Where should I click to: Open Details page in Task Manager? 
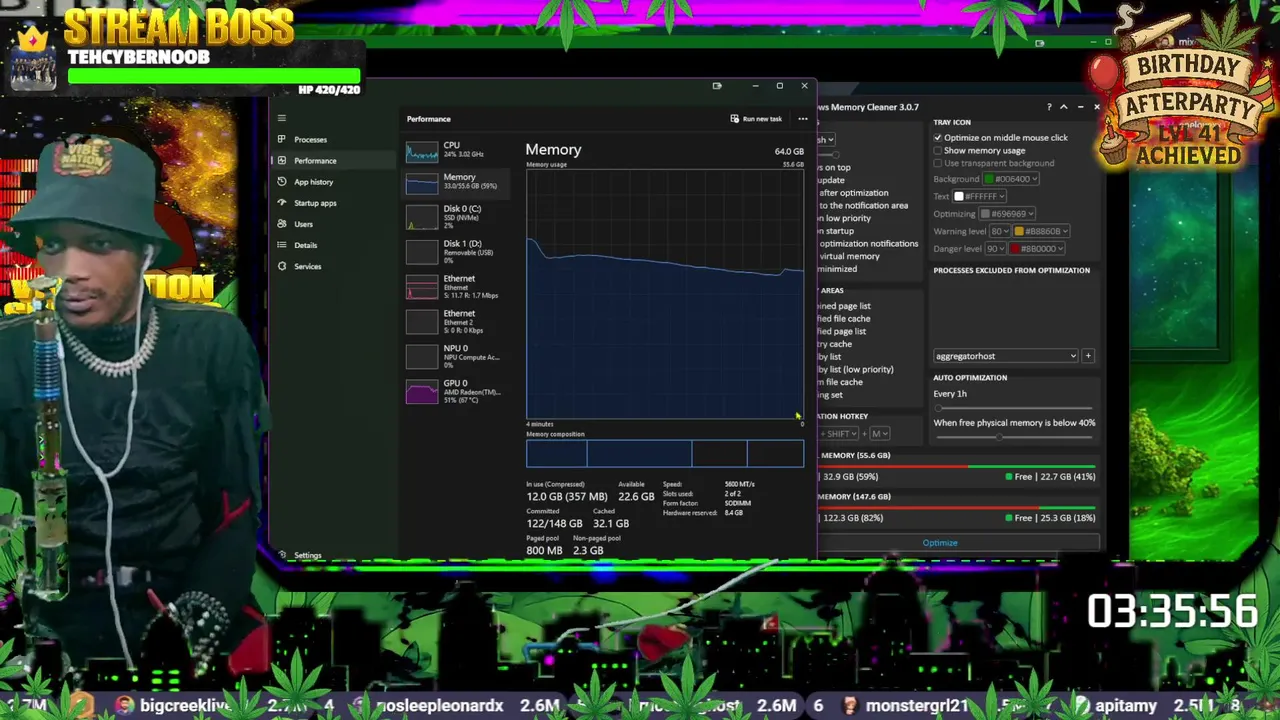tap(333, 245)
